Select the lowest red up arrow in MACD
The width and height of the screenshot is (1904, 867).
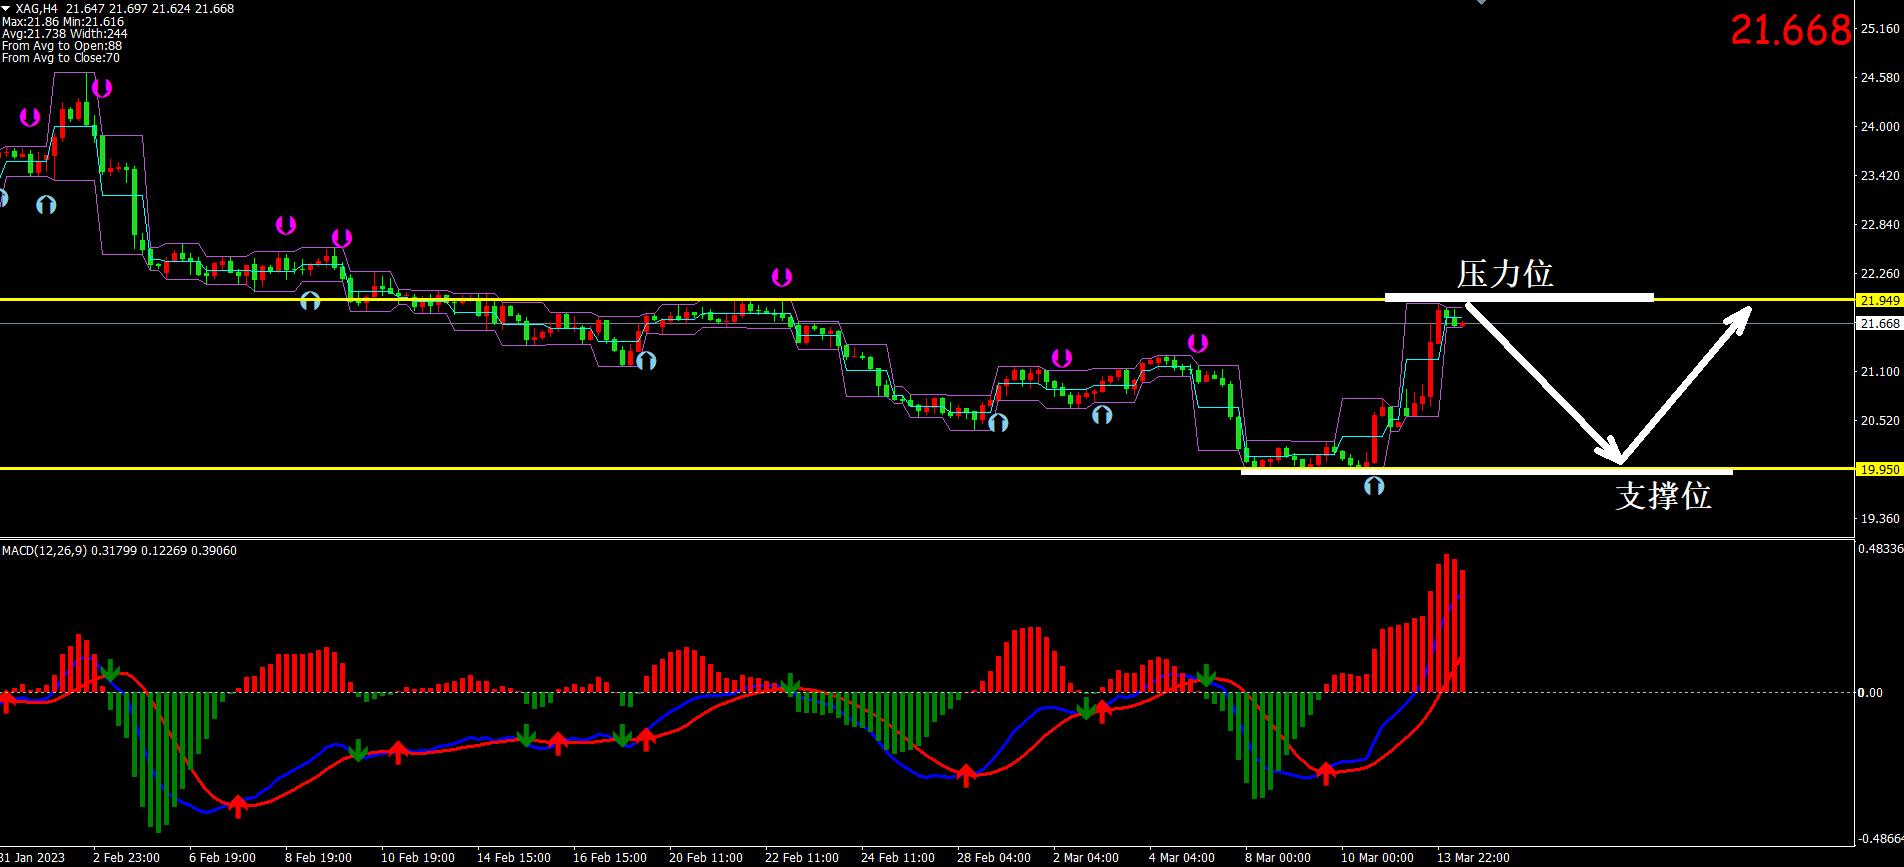coord(237,806)
